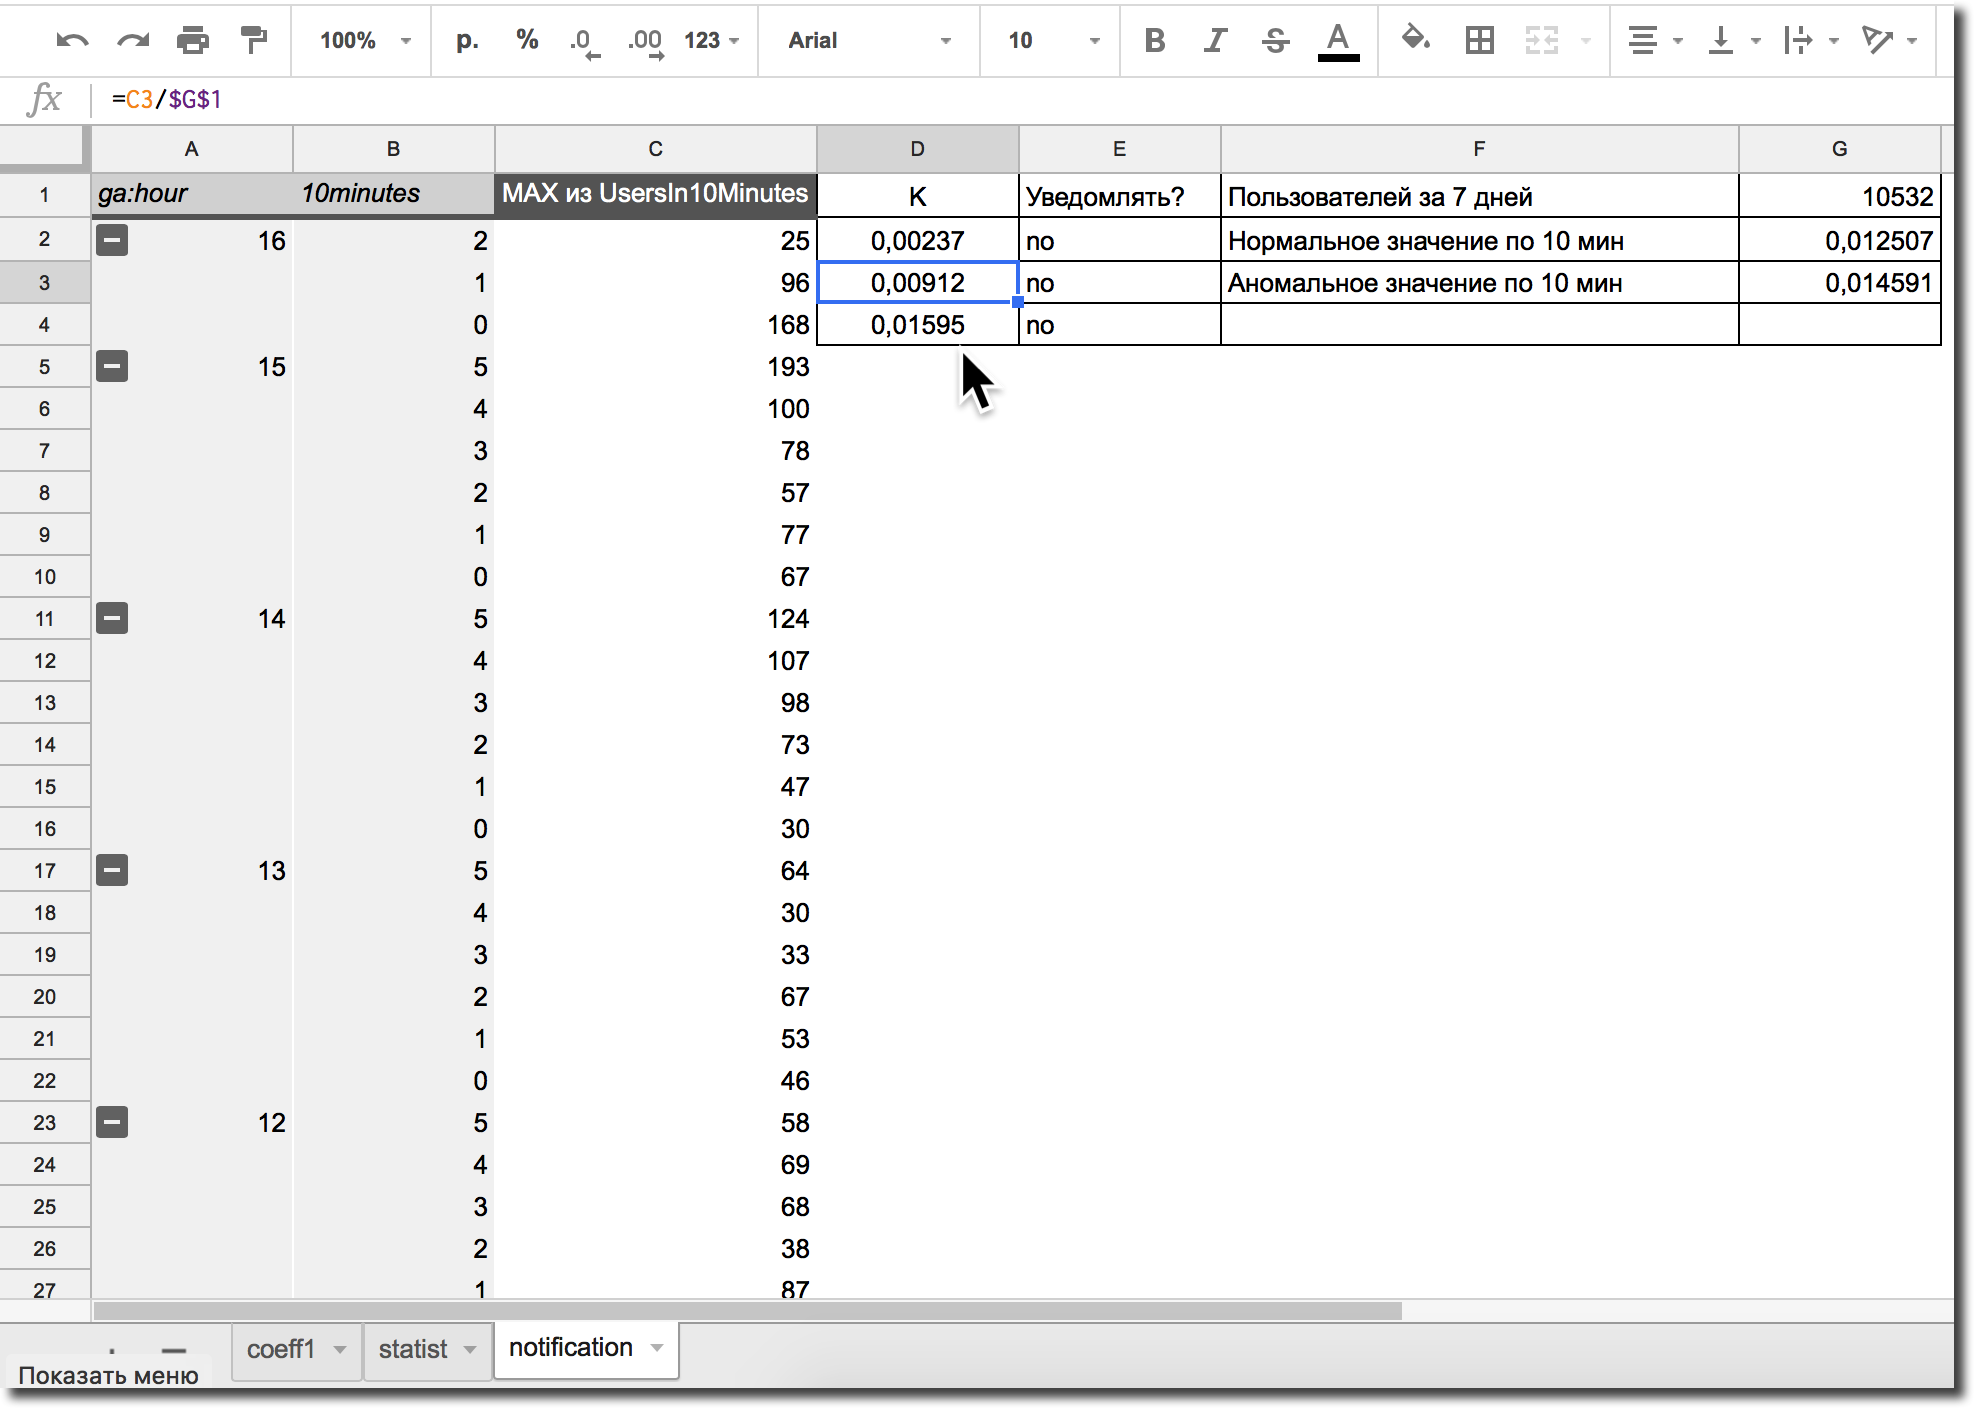The image size is (1974, 1408).
Task: Open the text color picker
Action: pyautogui.click(x=1338, y=41)
